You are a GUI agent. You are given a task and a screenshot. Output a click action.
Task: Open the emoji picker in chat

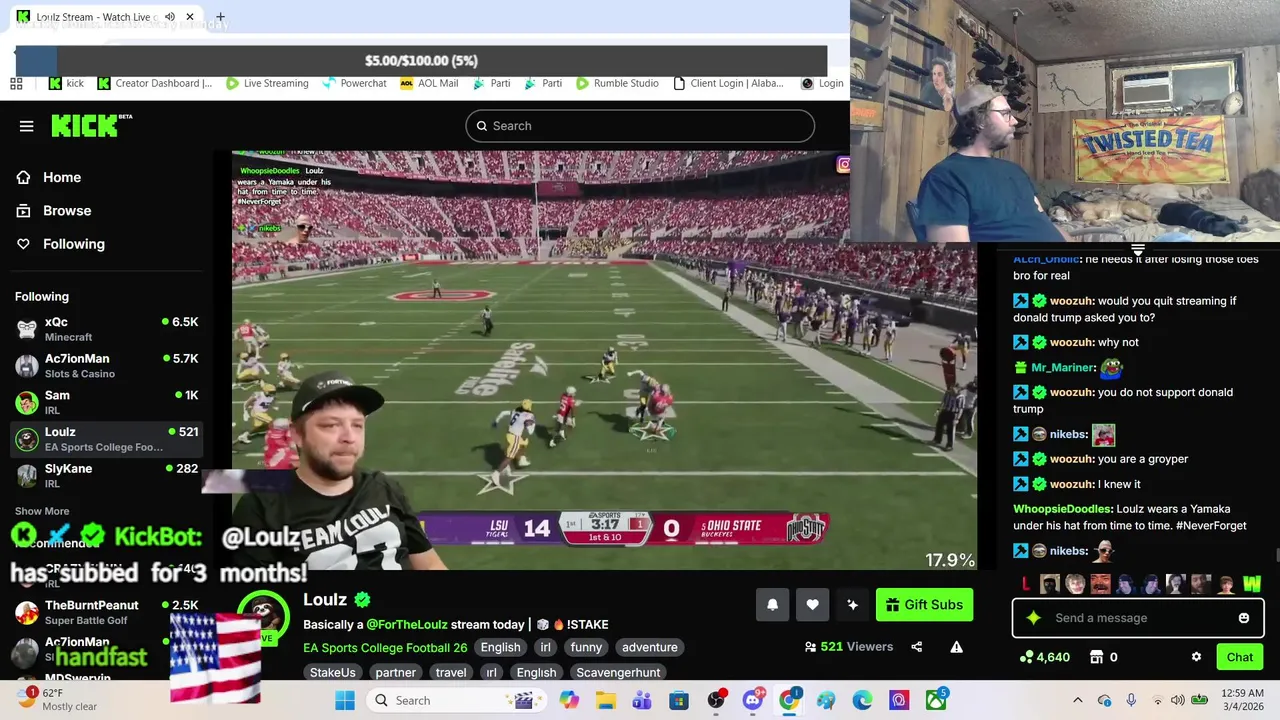point(1243,618)
